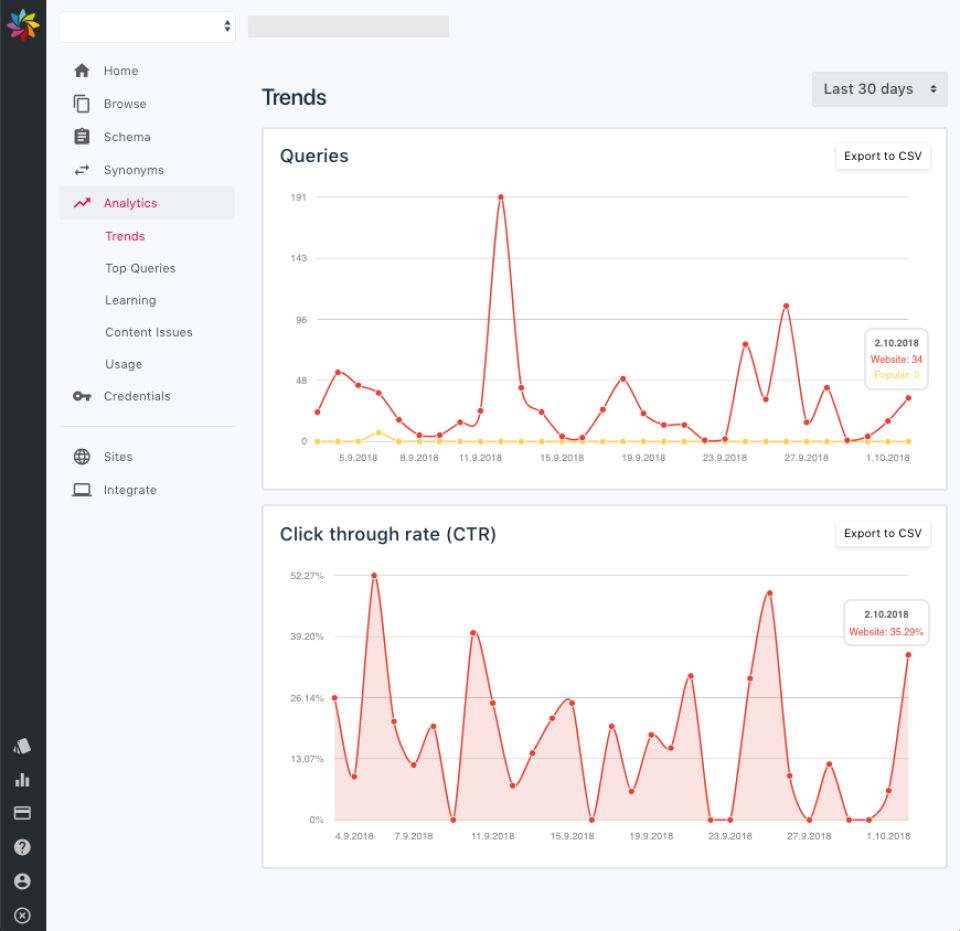Open the Last 30 days dropdown
The image size is (960, 931).
(x=879, y=89)
